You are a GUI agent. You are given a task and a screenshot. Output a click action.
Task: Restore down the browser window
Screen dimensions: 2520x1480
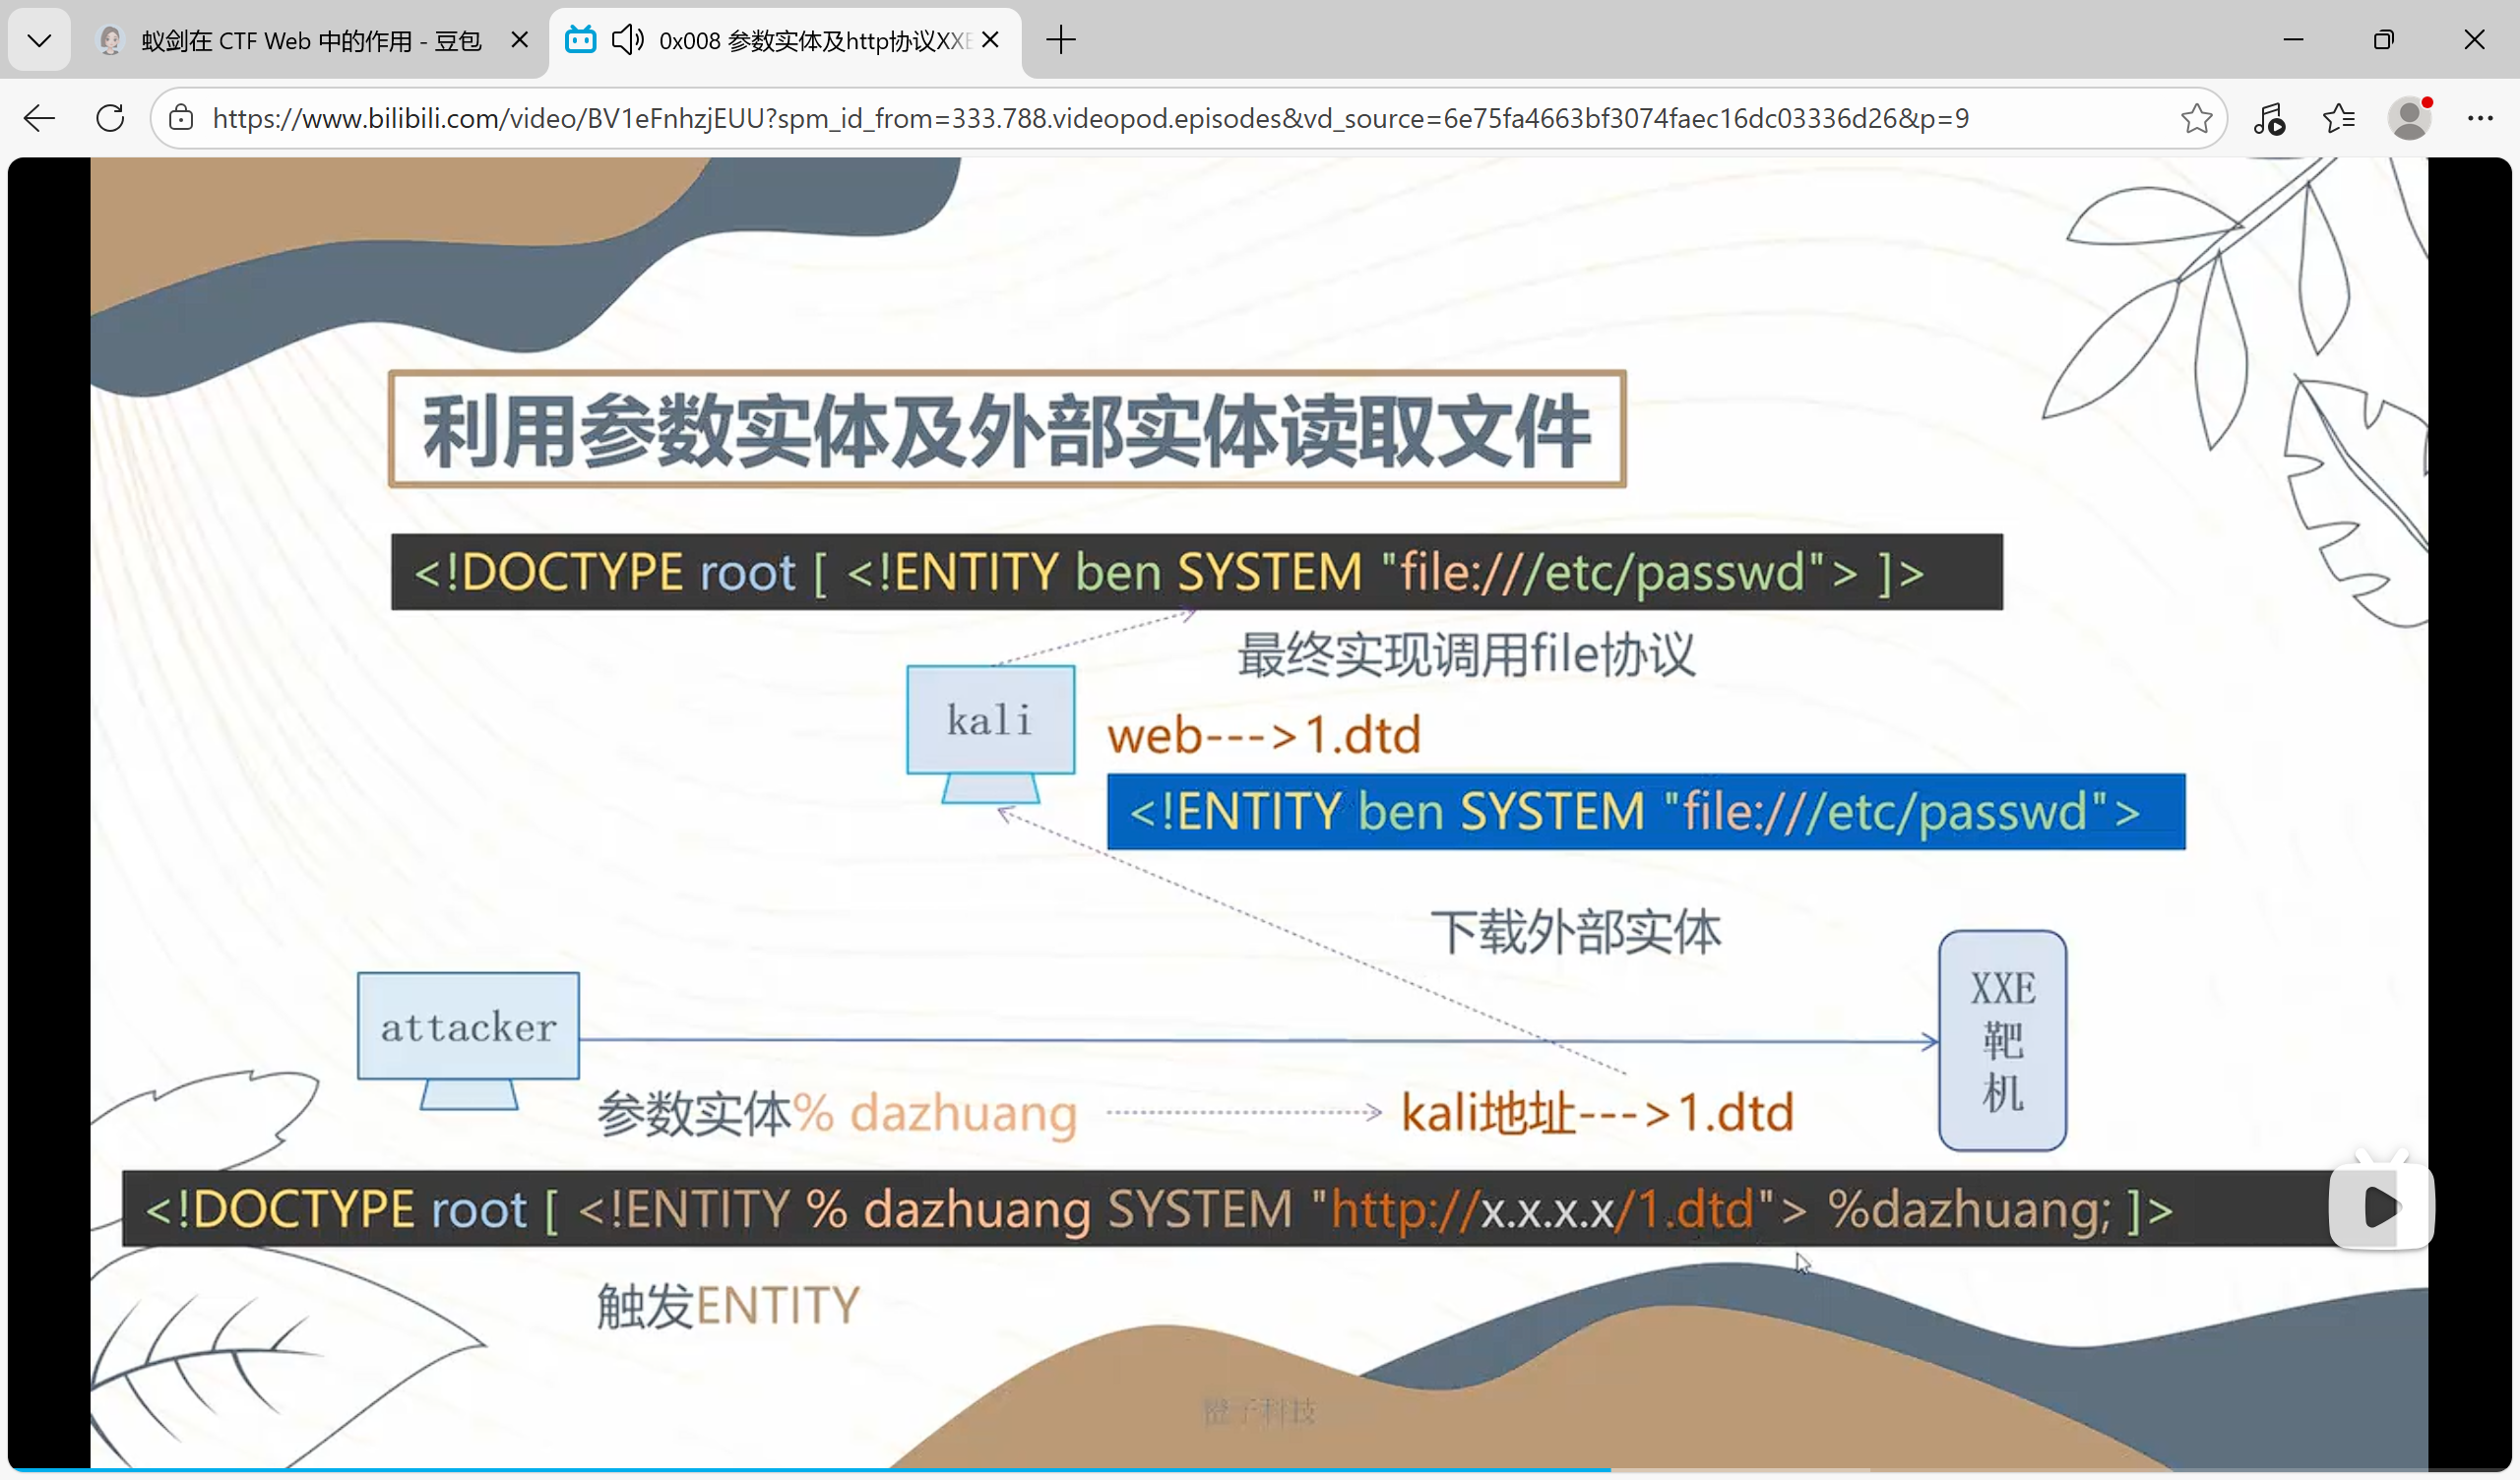[x=2384, y=40]
